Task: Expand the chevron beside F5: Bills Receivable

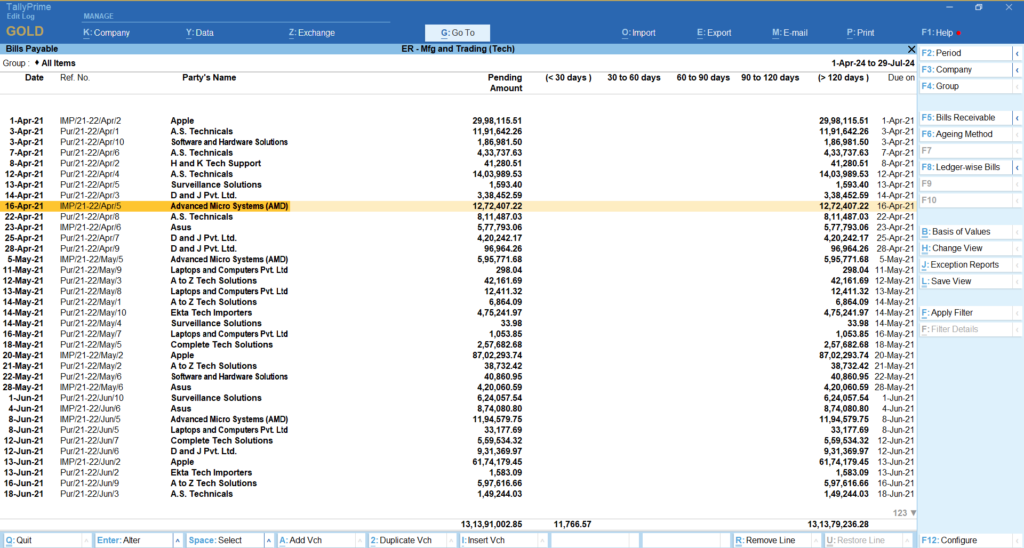Action: tap(1017, 118)
